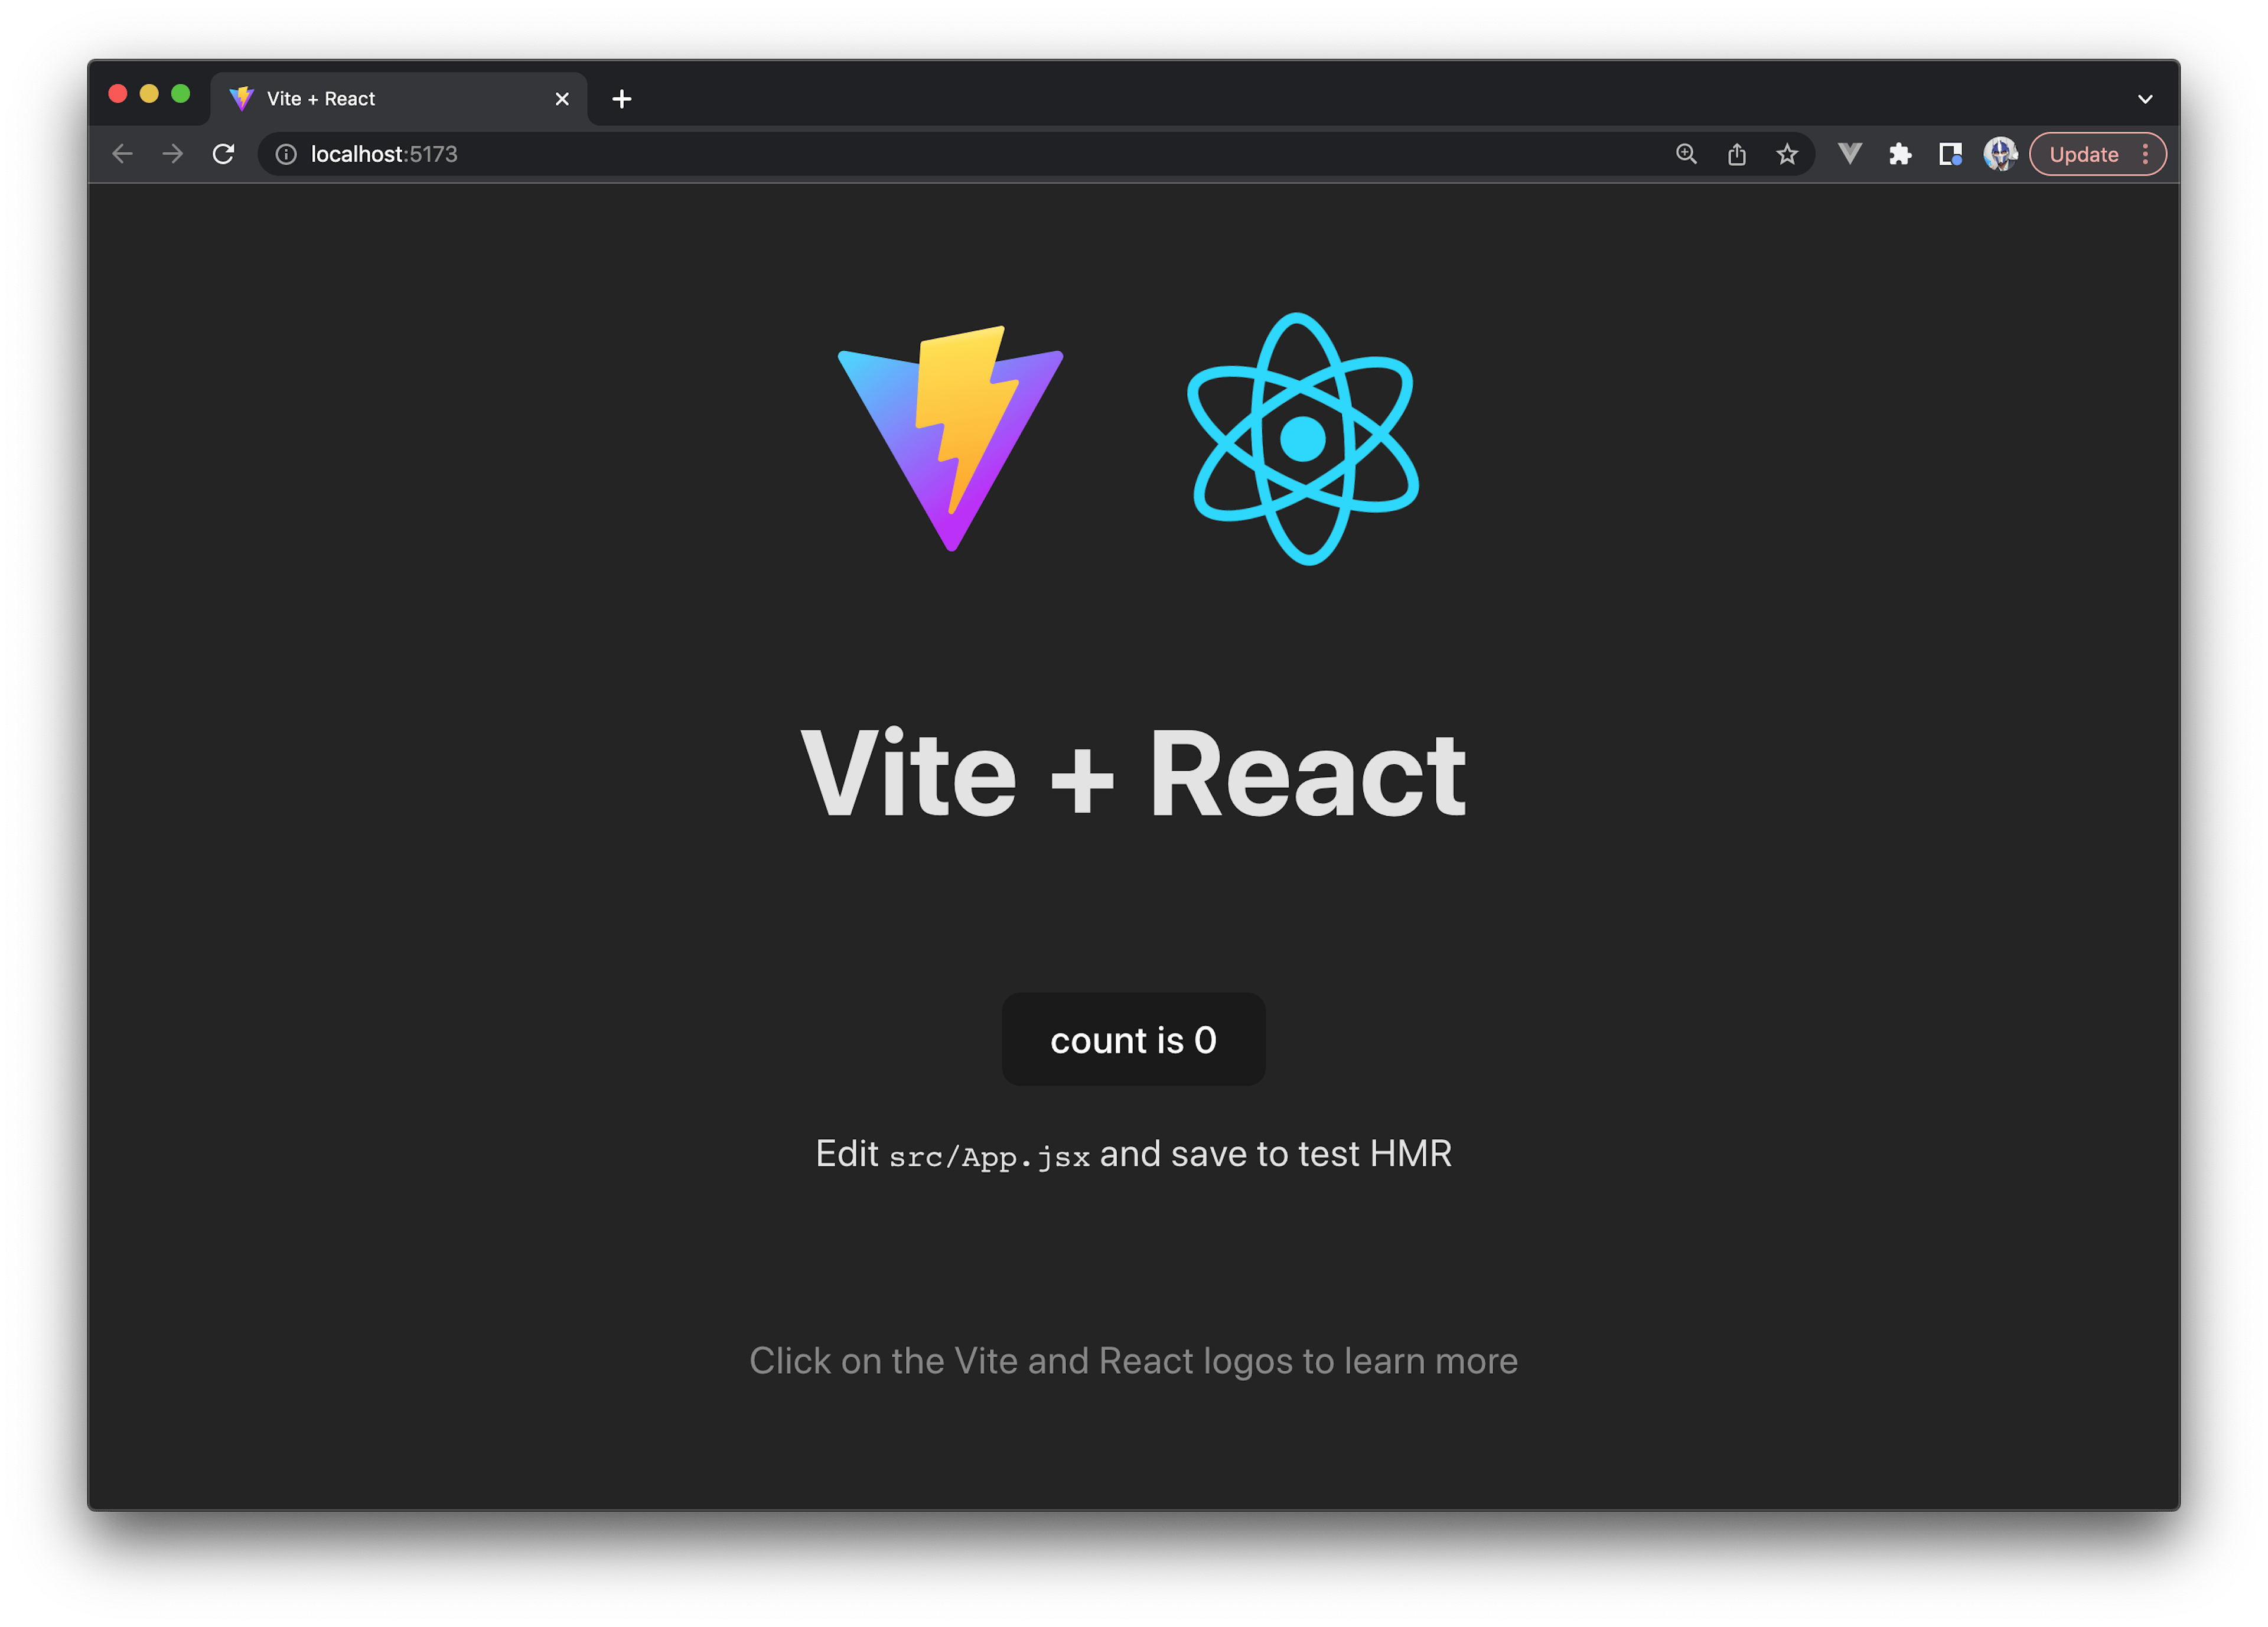Click the profile avatar icon

2000,154
